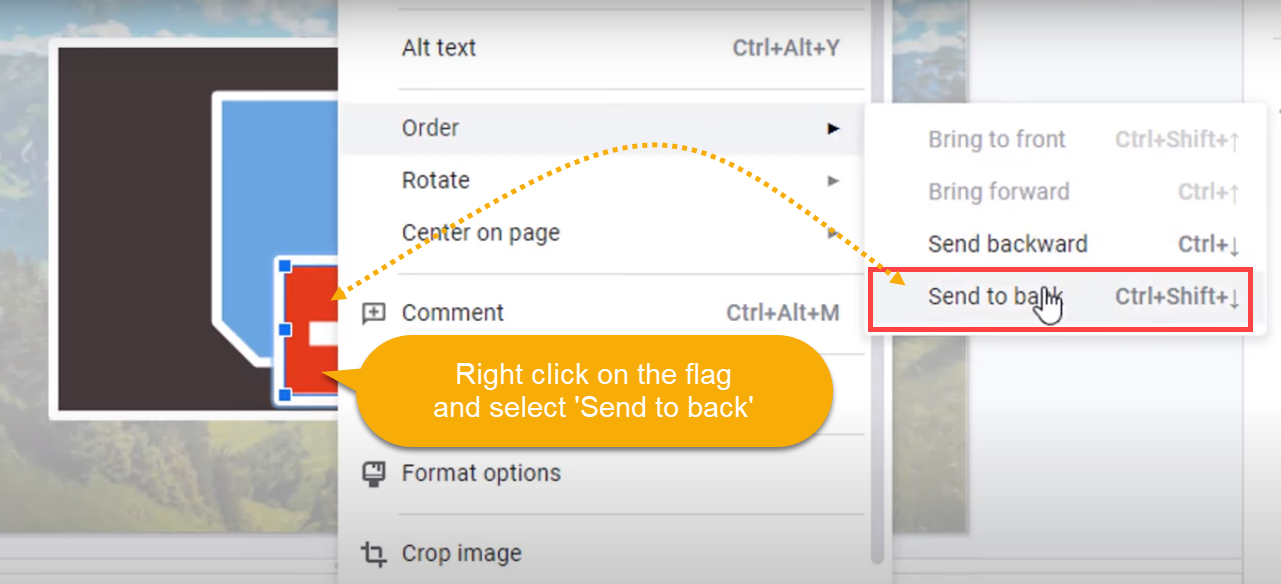Expand the Order submenu arrow

pos(835,128)
